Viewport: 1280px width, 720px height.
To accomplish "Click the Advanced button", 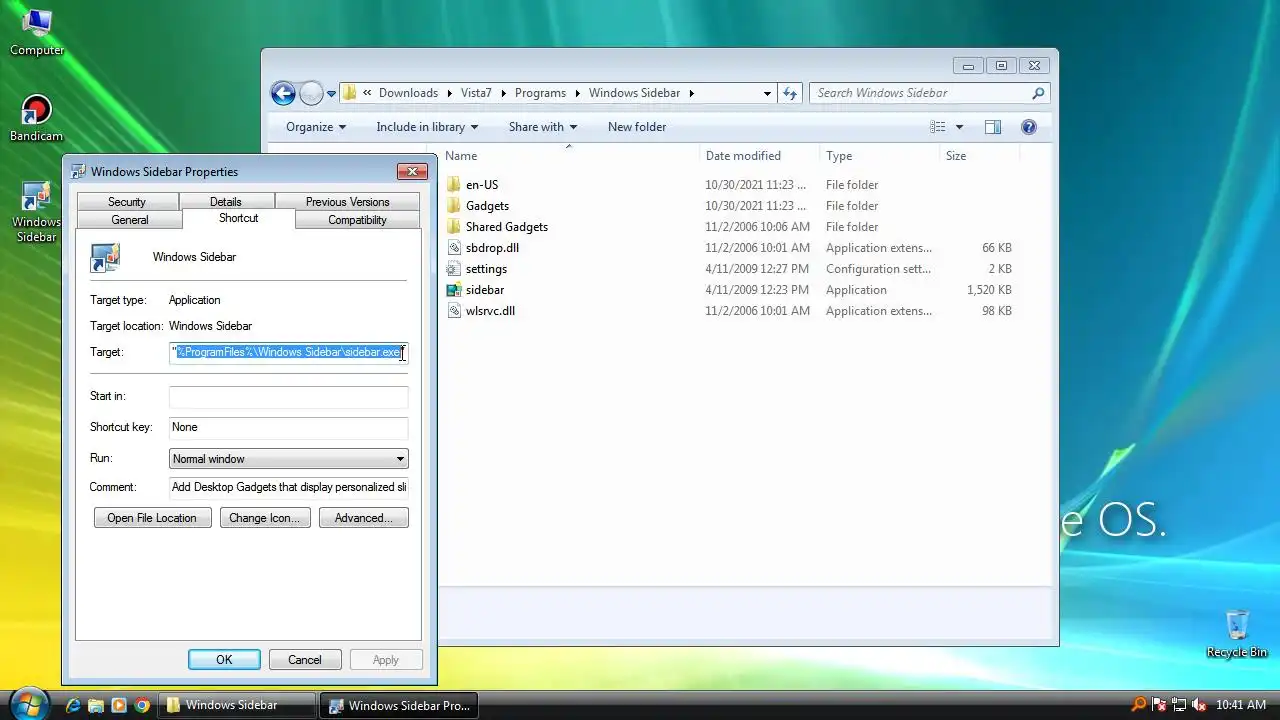I will click(363, 518).
